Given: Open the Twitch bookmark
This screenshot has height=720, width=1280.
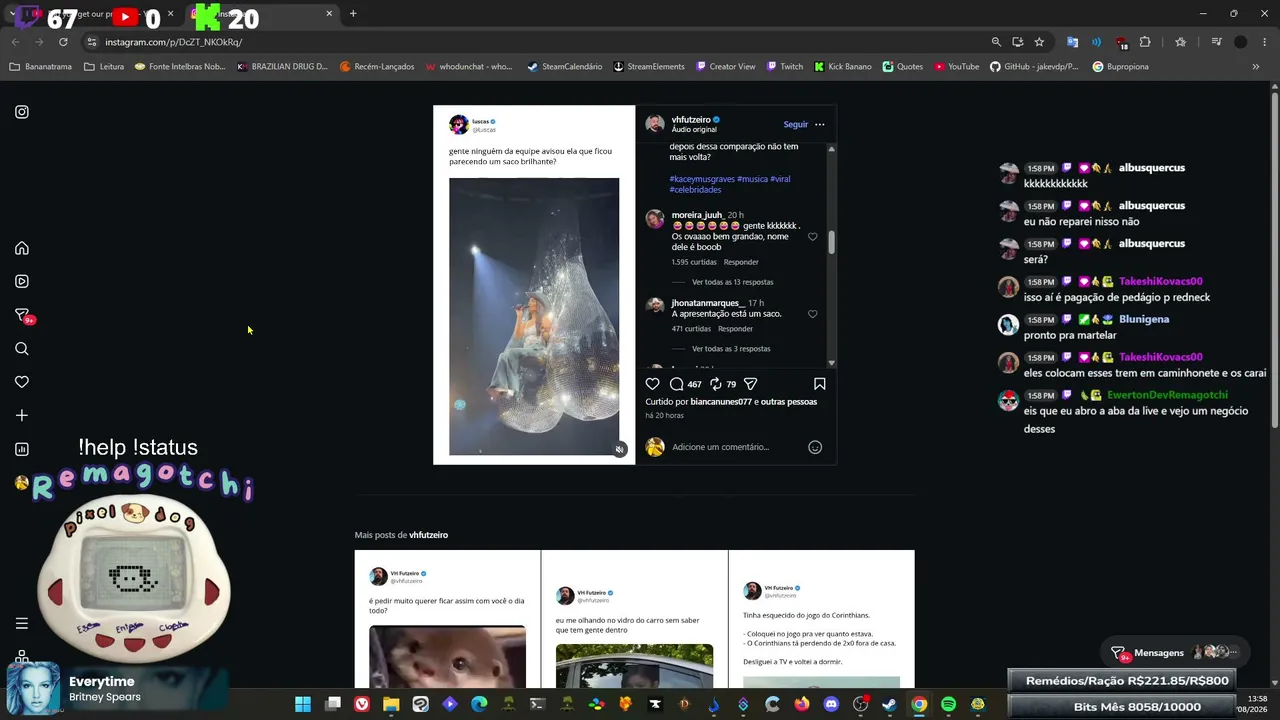Looking at the screenshot, I should pos(785,67).
